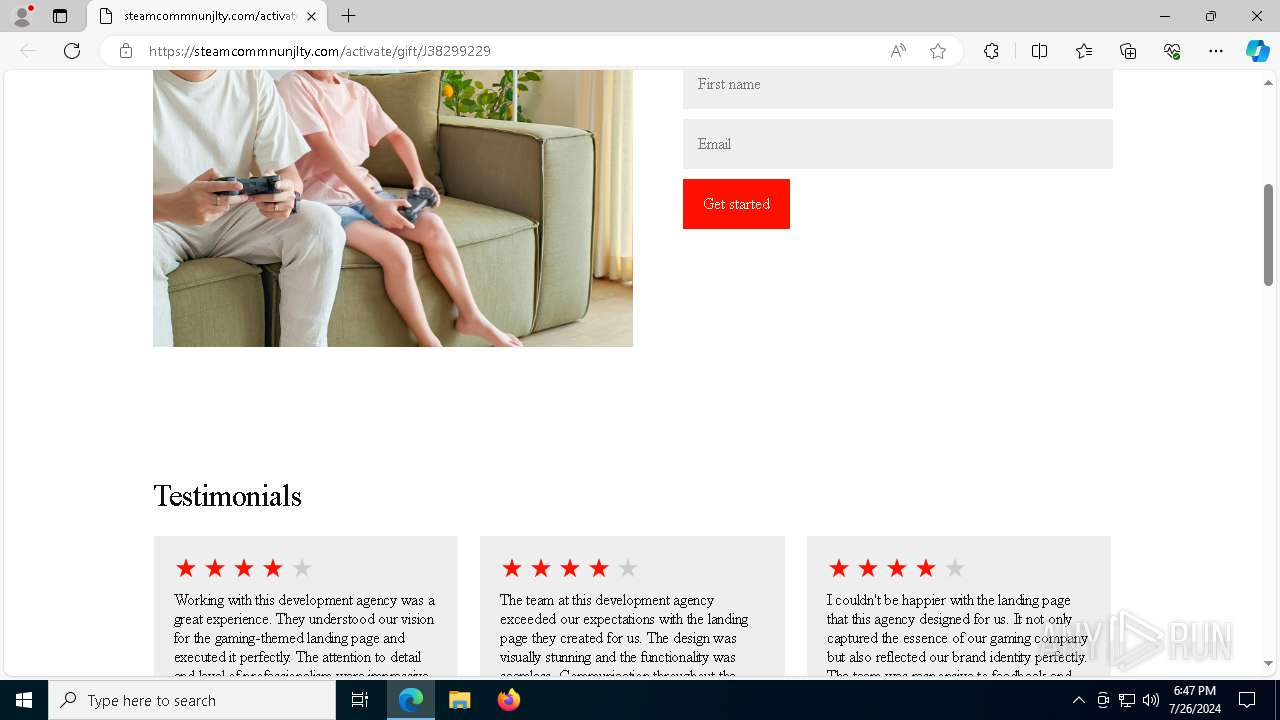1280x720 pixels.
Task: Show hidden system tray icons
Action: 1078,700
